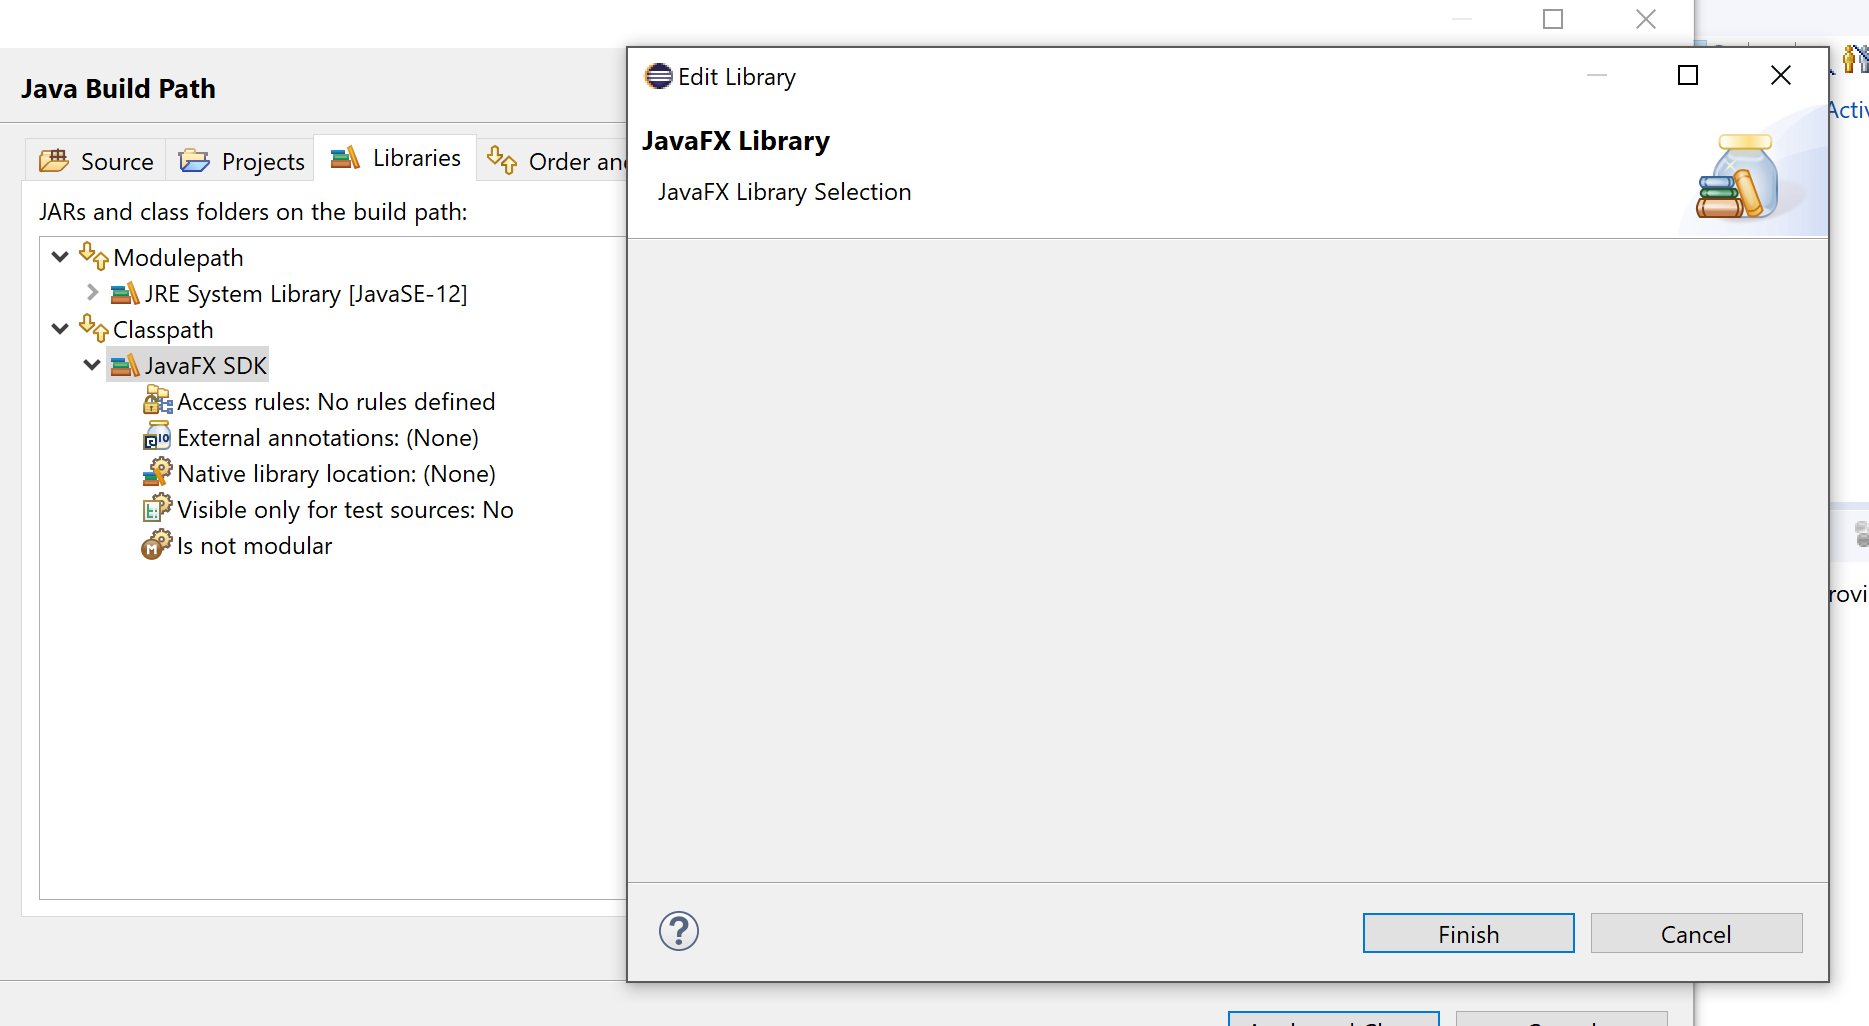Image resolution: width=1869 pixels, height=1026 pixels.
Task: Click the JRE System Library books icon
Action: click(125, 293)
